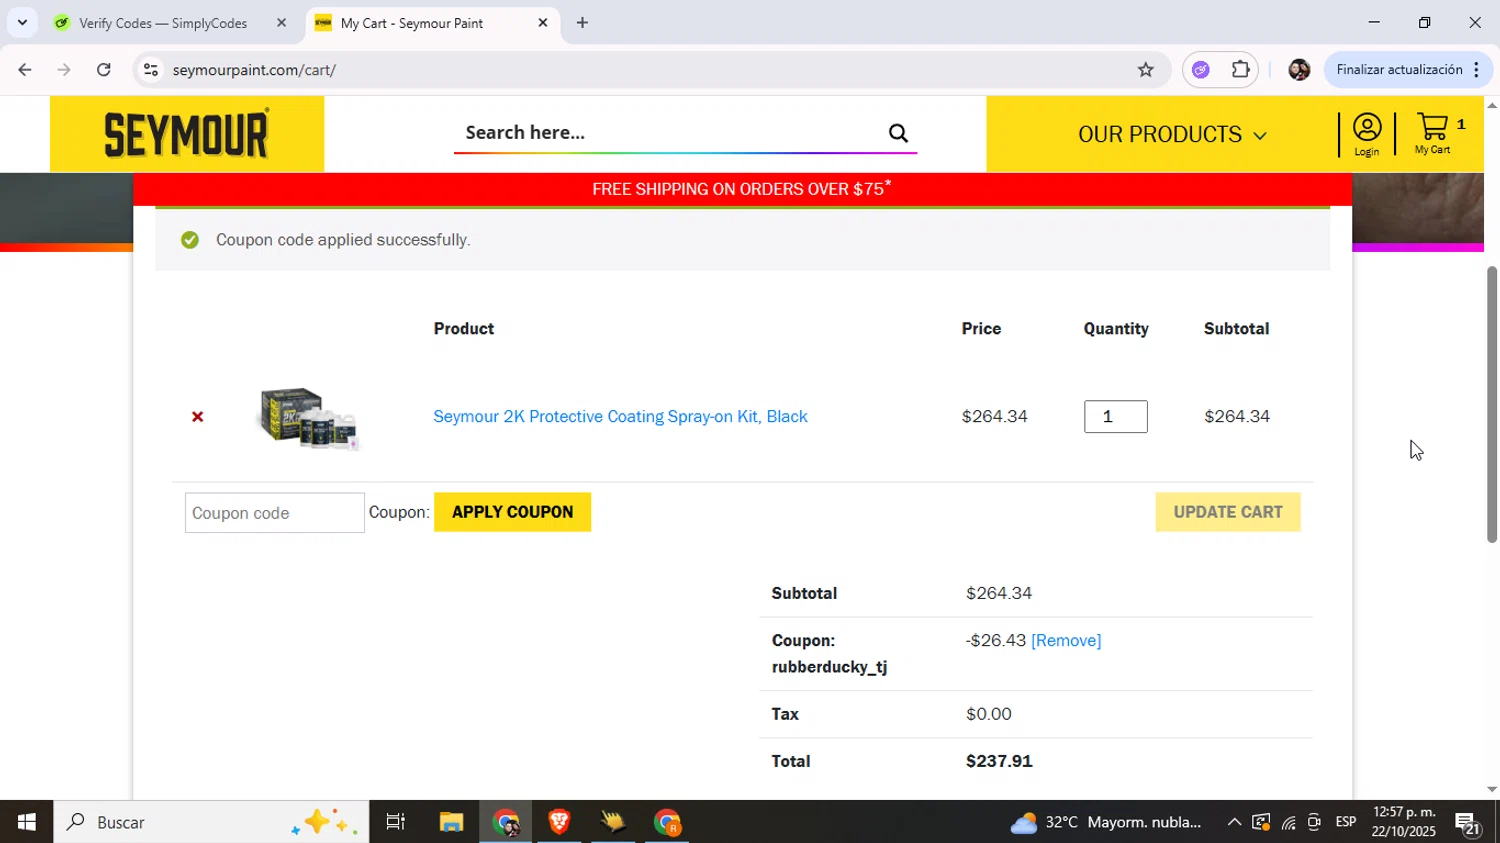Open the Brave browser taskbar icon
This screenshot has height=843, width=1500.
pyautogui.click(x=559, y=822)
